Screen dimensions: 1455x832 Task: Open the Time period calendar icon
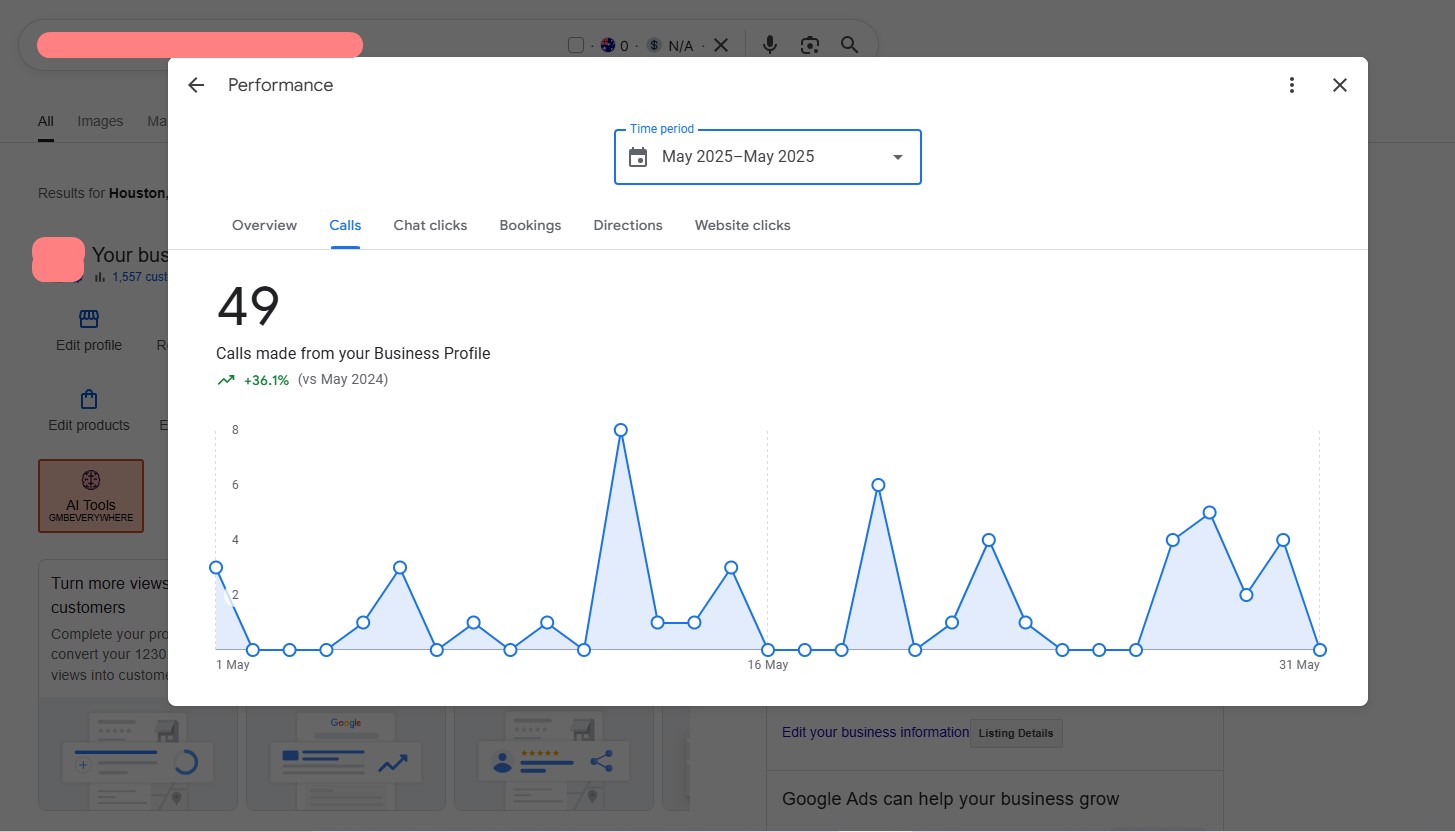coord(638,157)
